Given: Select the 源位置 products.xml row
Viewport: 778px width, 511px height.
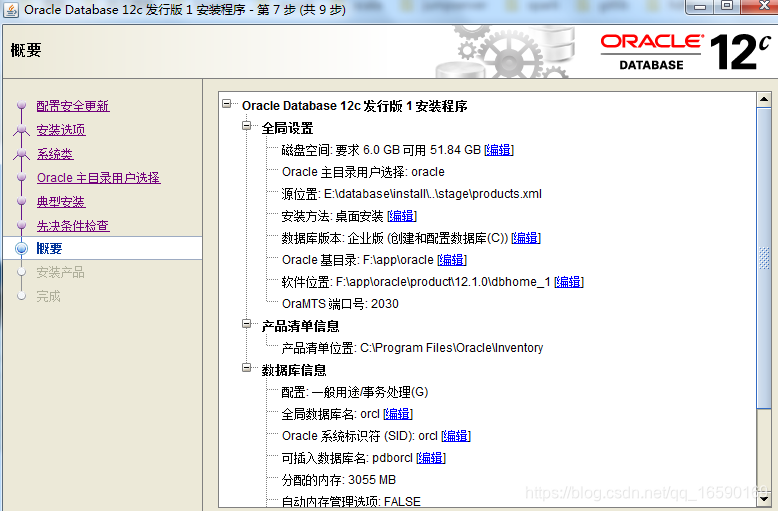Looking at the screenshot, I should 412,194.
